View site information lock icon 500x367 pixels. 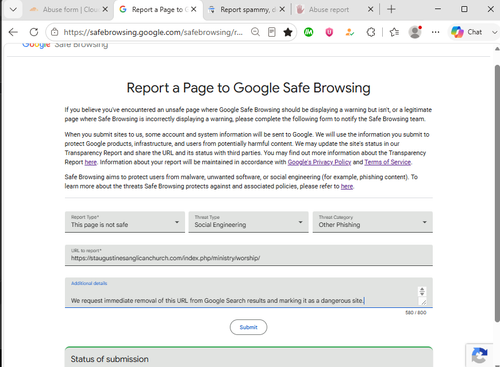[x=54, y=32]
